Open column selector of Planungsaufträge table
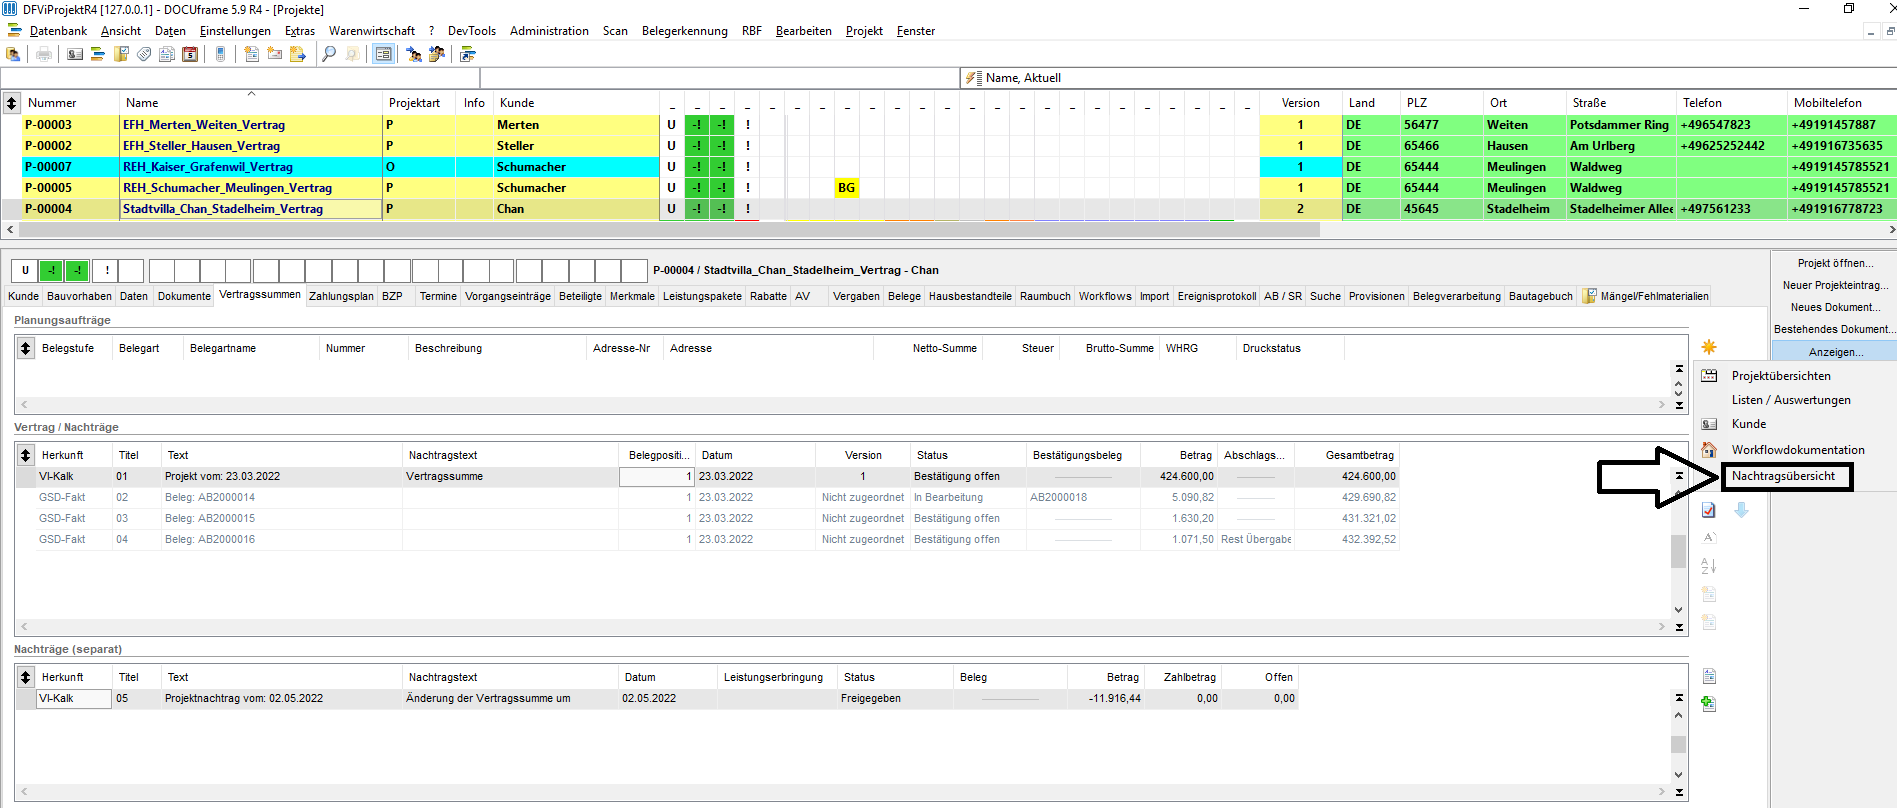Image resolution: width=1897 pixels, height=808 pixels. (26, 348)
